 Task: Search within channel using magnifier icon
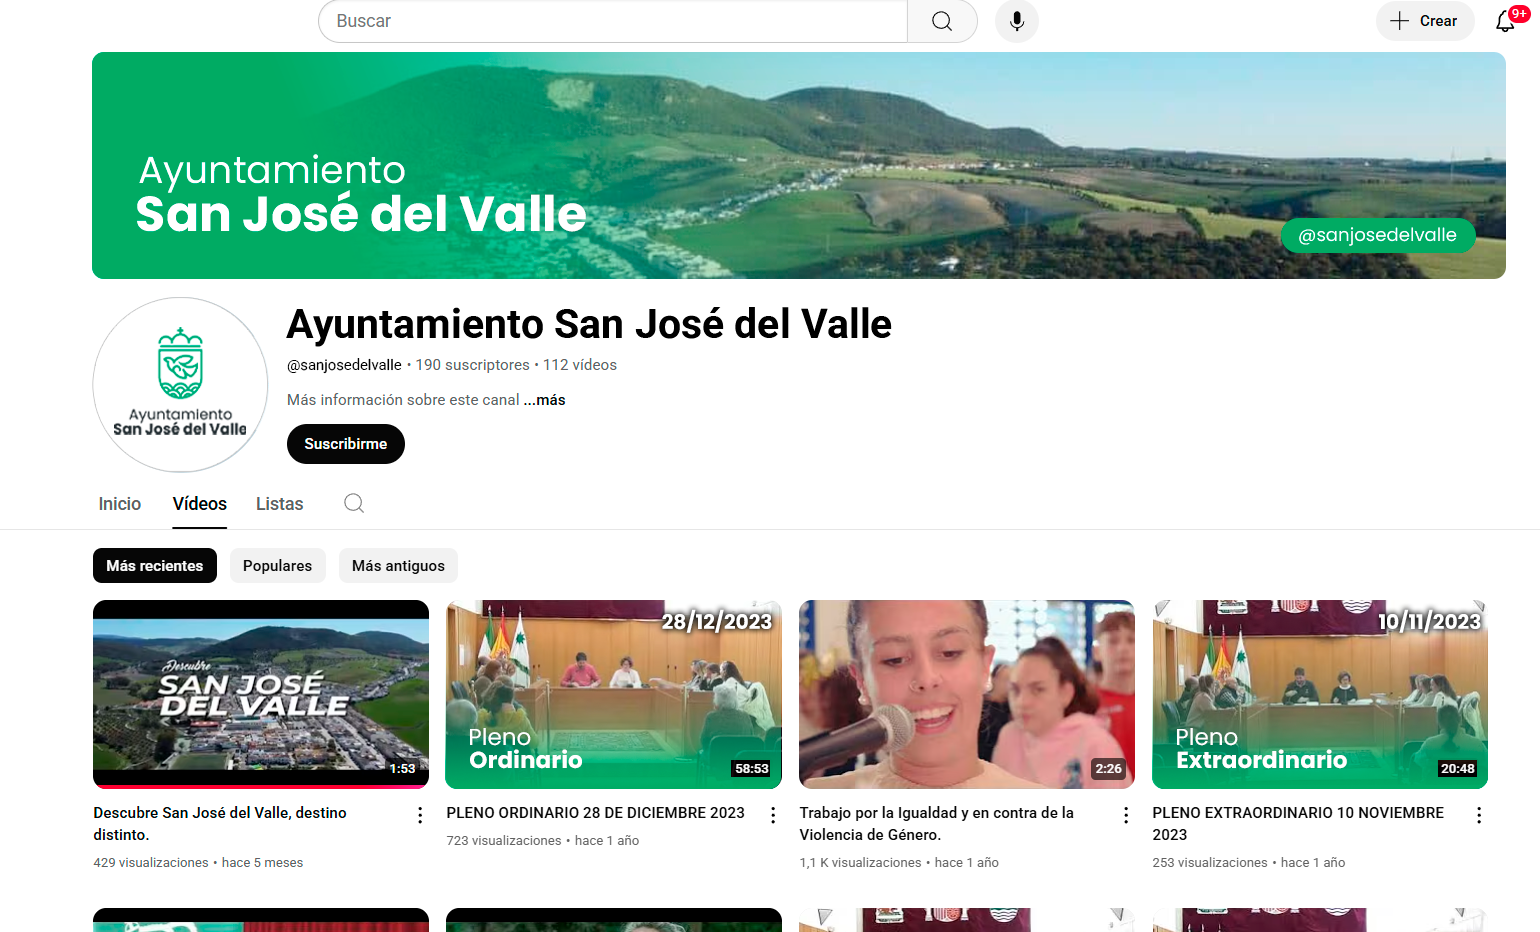354,503
